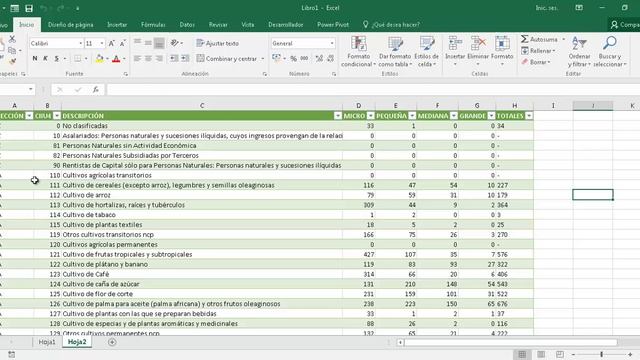Open the PEQUEÑA column filter dropdown
640x360 pixels.
tap(412, 116)
